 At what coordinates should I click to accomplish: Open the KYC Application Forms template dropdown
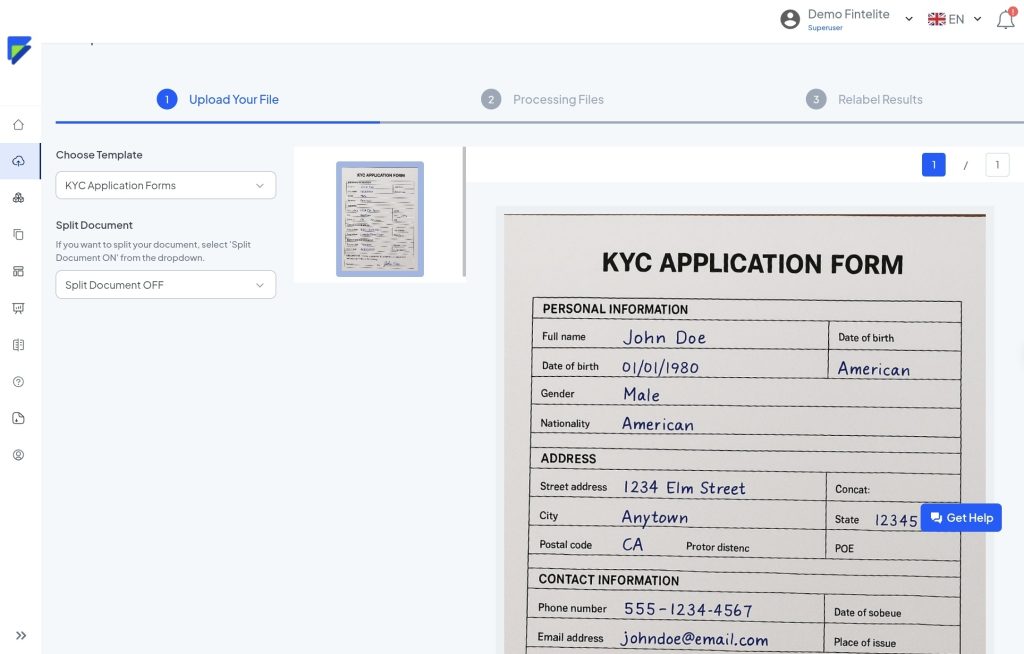pyautogui.click(x=165, y=185)
